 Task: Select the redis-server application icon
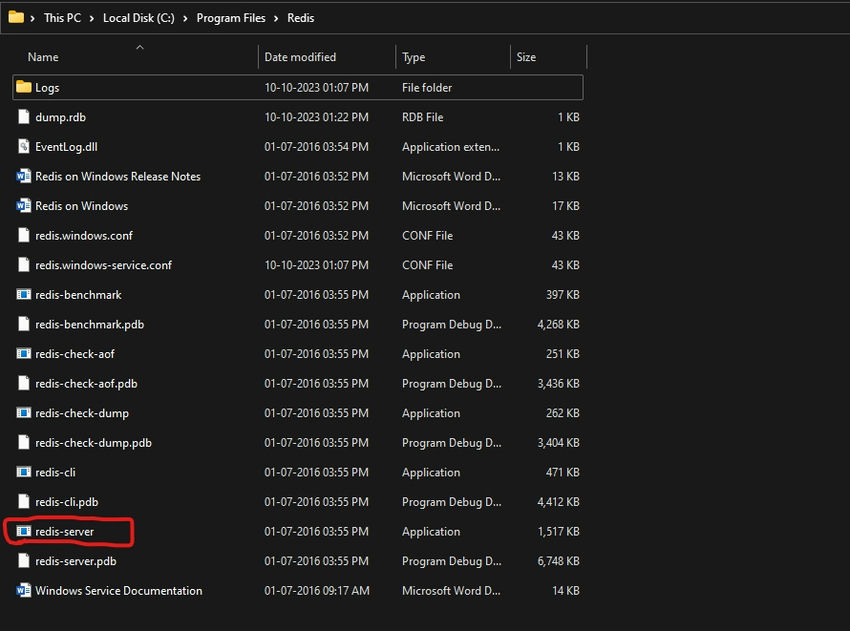tap(23, 531)
